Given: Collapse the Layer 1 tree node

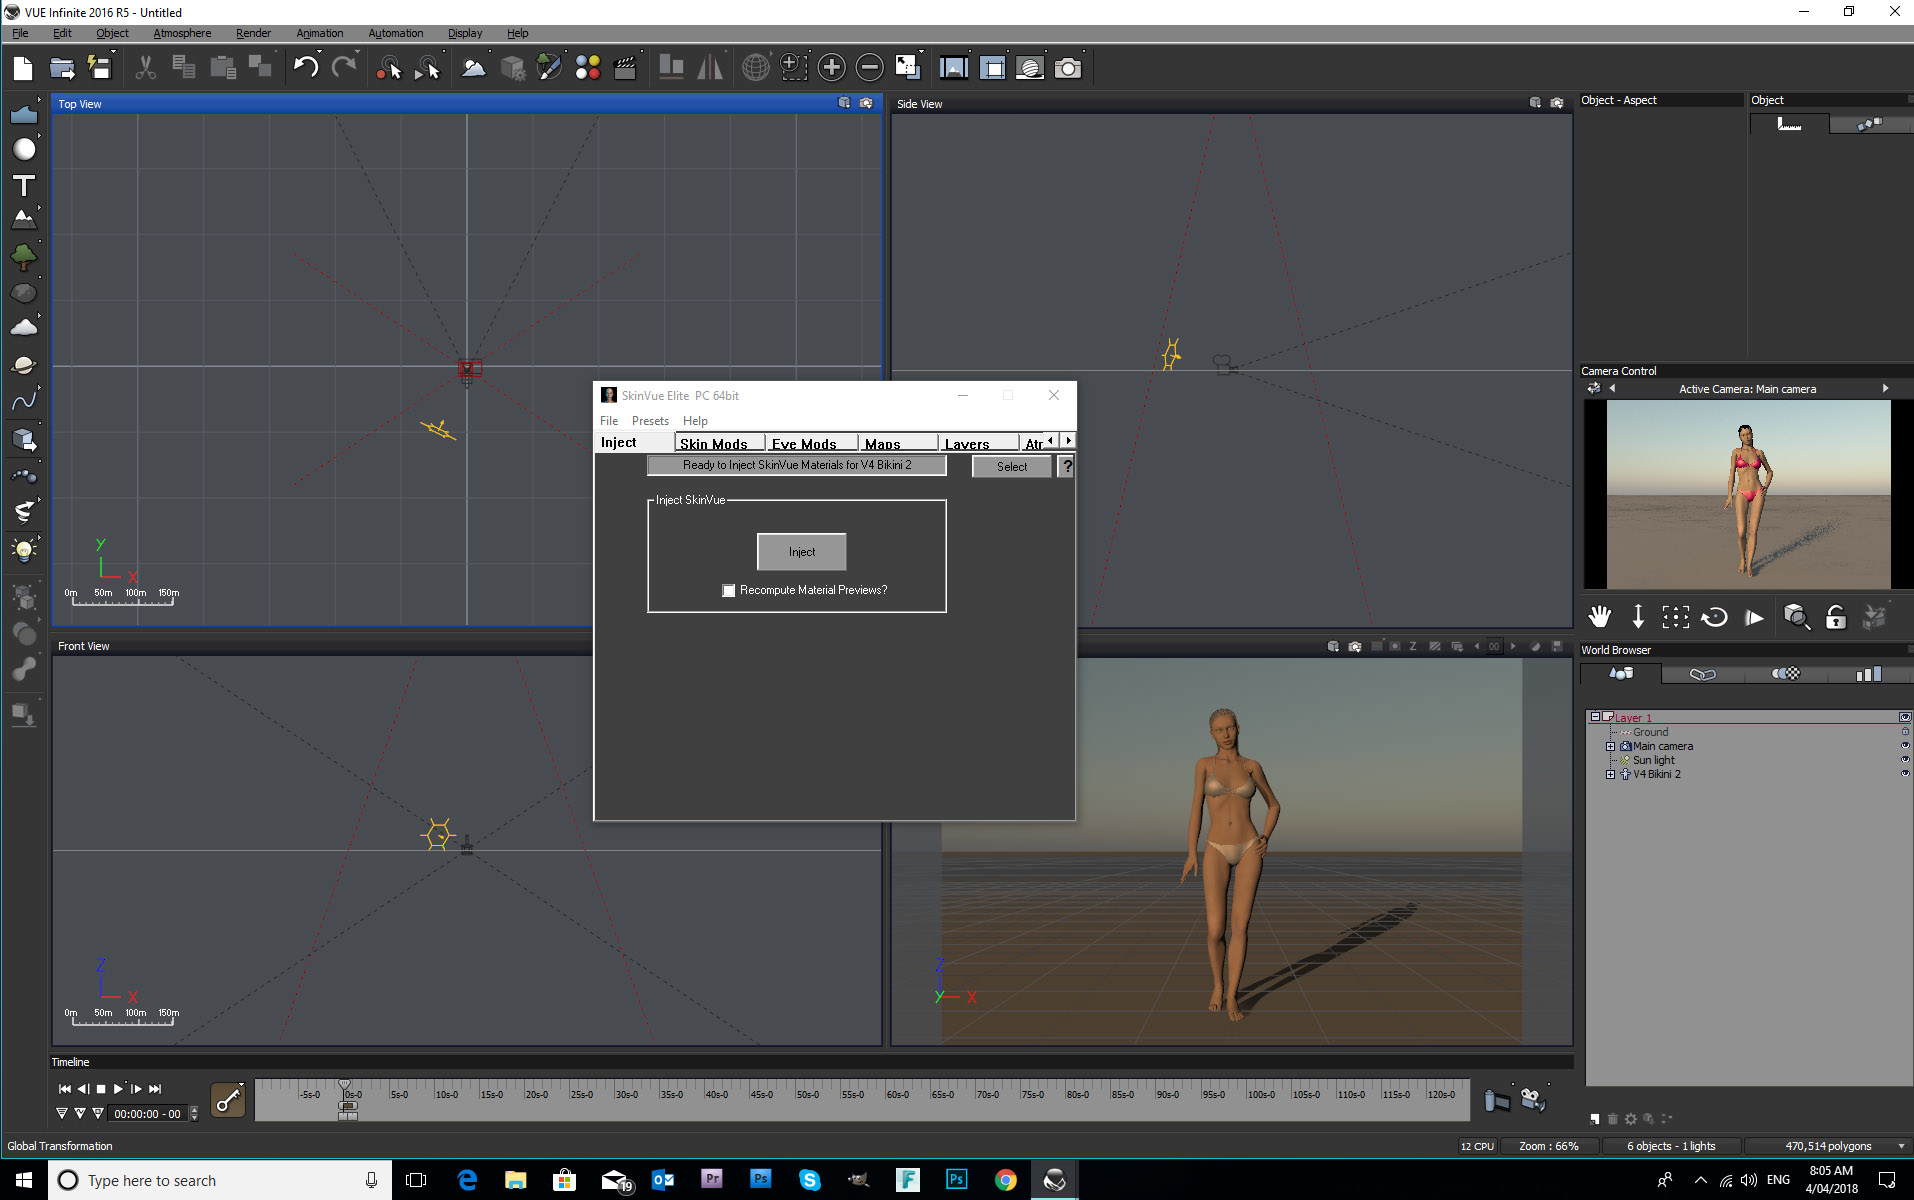Looking at the screenshot, I should pyautogui.click(x=1595, y=717).
